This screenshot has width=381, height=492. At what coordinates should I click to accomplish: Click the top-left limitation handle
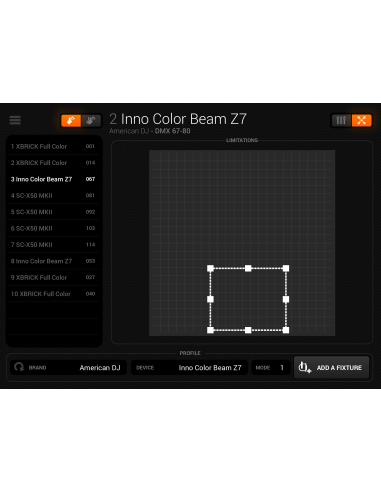tap(210, 268)
